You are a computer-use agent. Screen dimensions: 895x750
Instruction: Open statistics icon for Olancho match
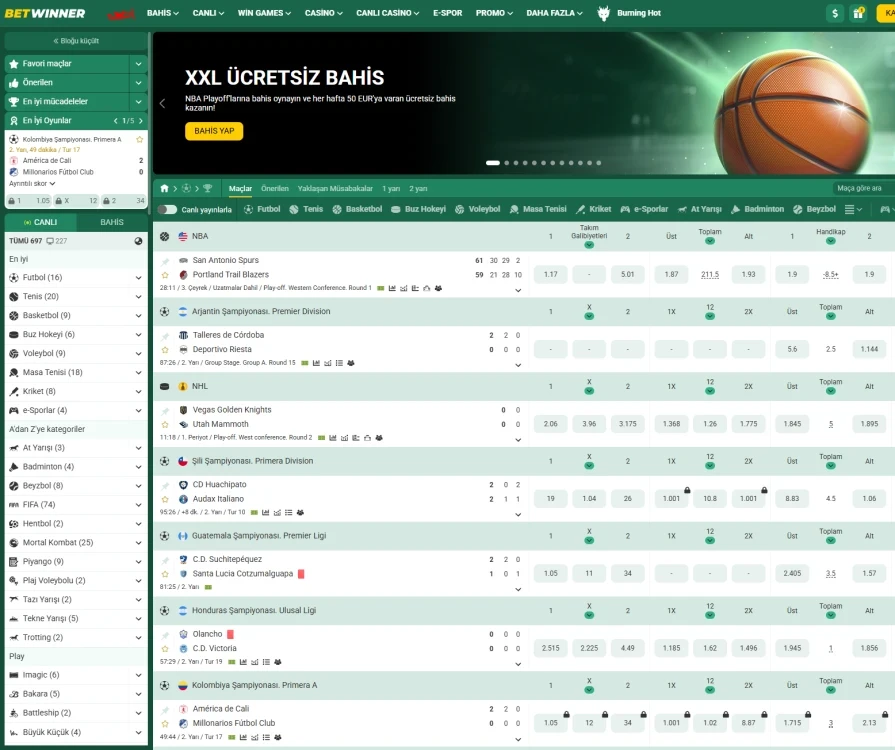coord(243,662)
